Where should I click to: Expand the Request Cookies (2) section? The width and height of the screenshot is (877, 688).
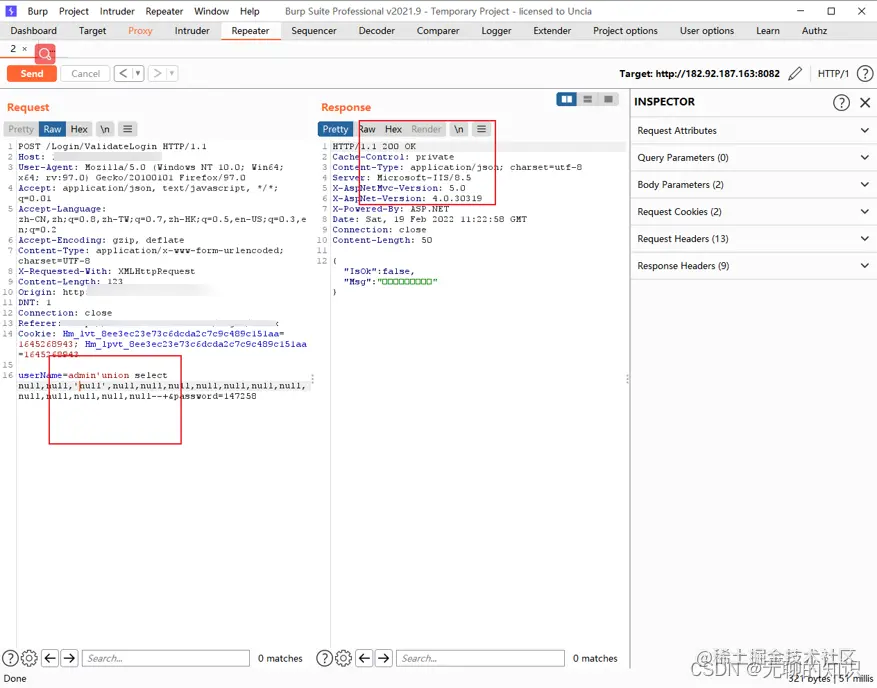pos(753,212)
